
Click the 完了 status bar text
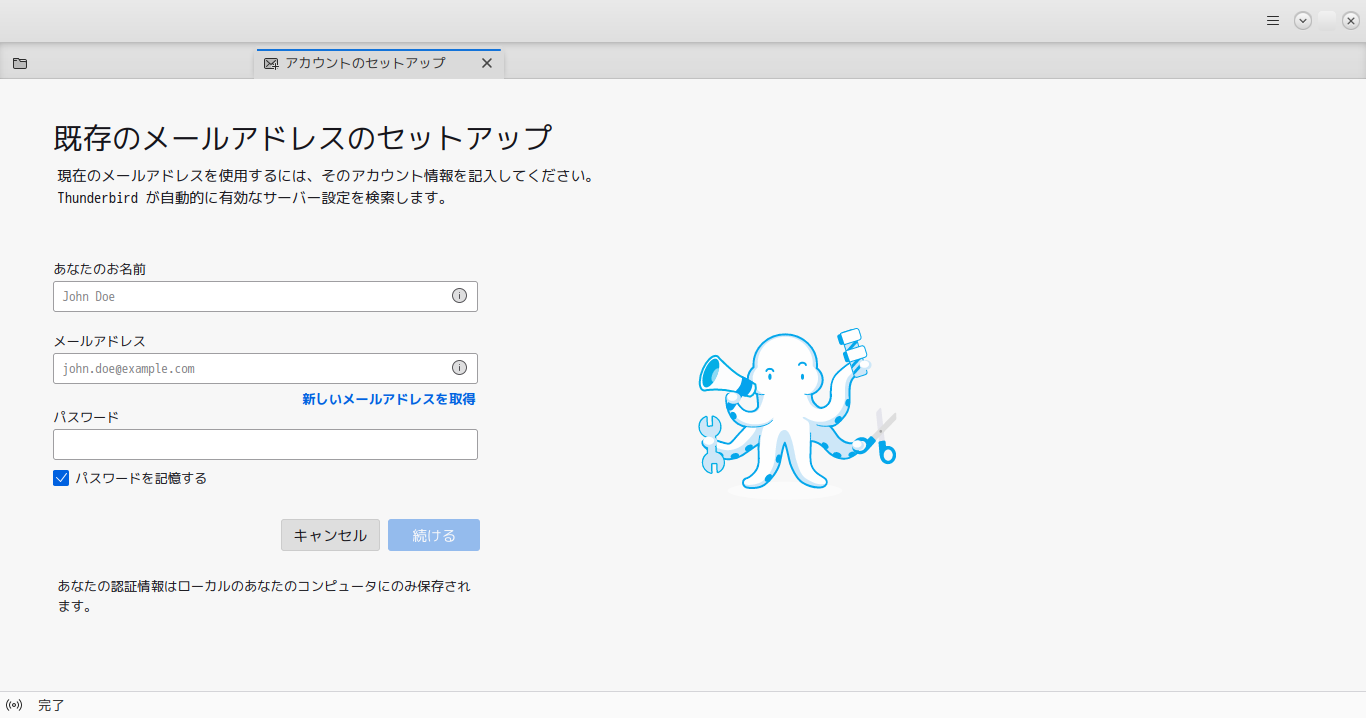tap(51, 705)
